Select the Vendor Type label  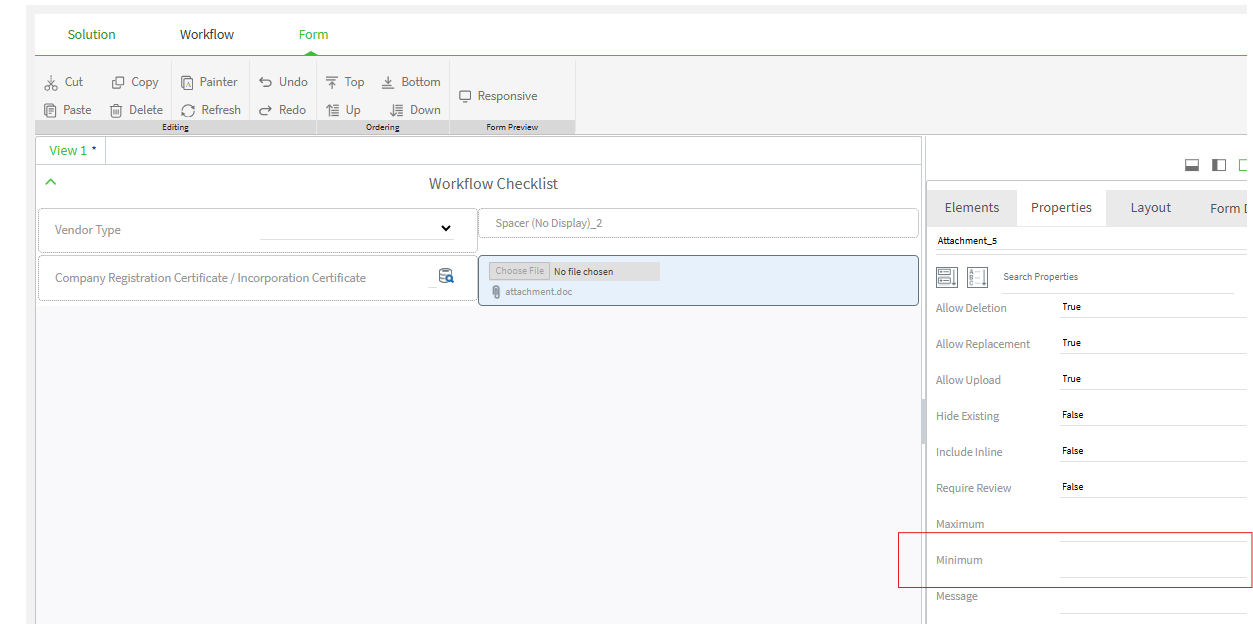[x=88, y=230]
